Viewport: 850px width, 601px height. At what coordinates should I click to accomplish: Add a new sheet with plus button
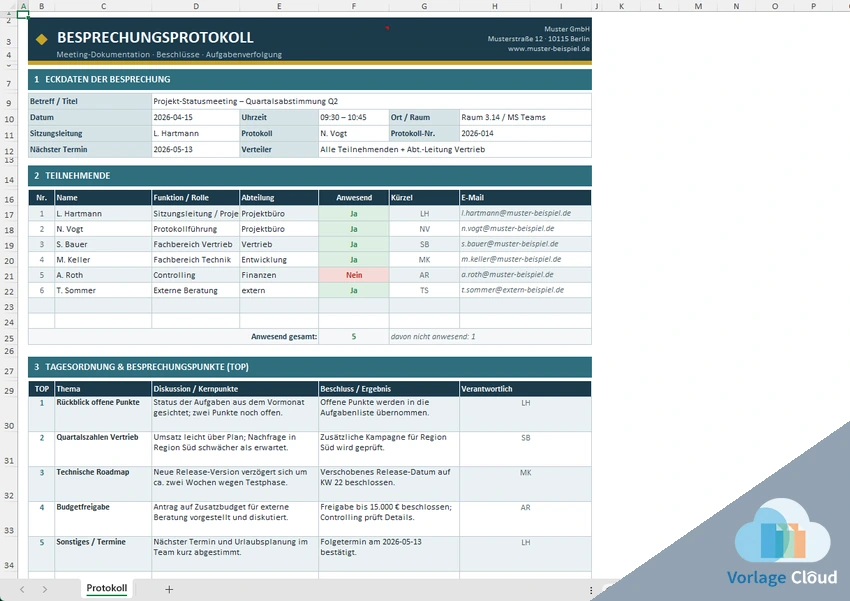tap(169, 589)
